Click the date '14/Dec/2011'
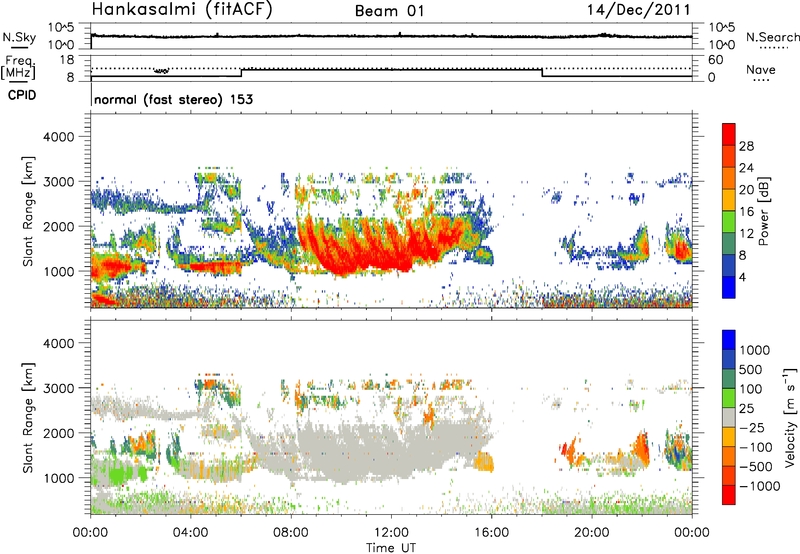Viewport: 800px width, 554px height. (638, 9)
